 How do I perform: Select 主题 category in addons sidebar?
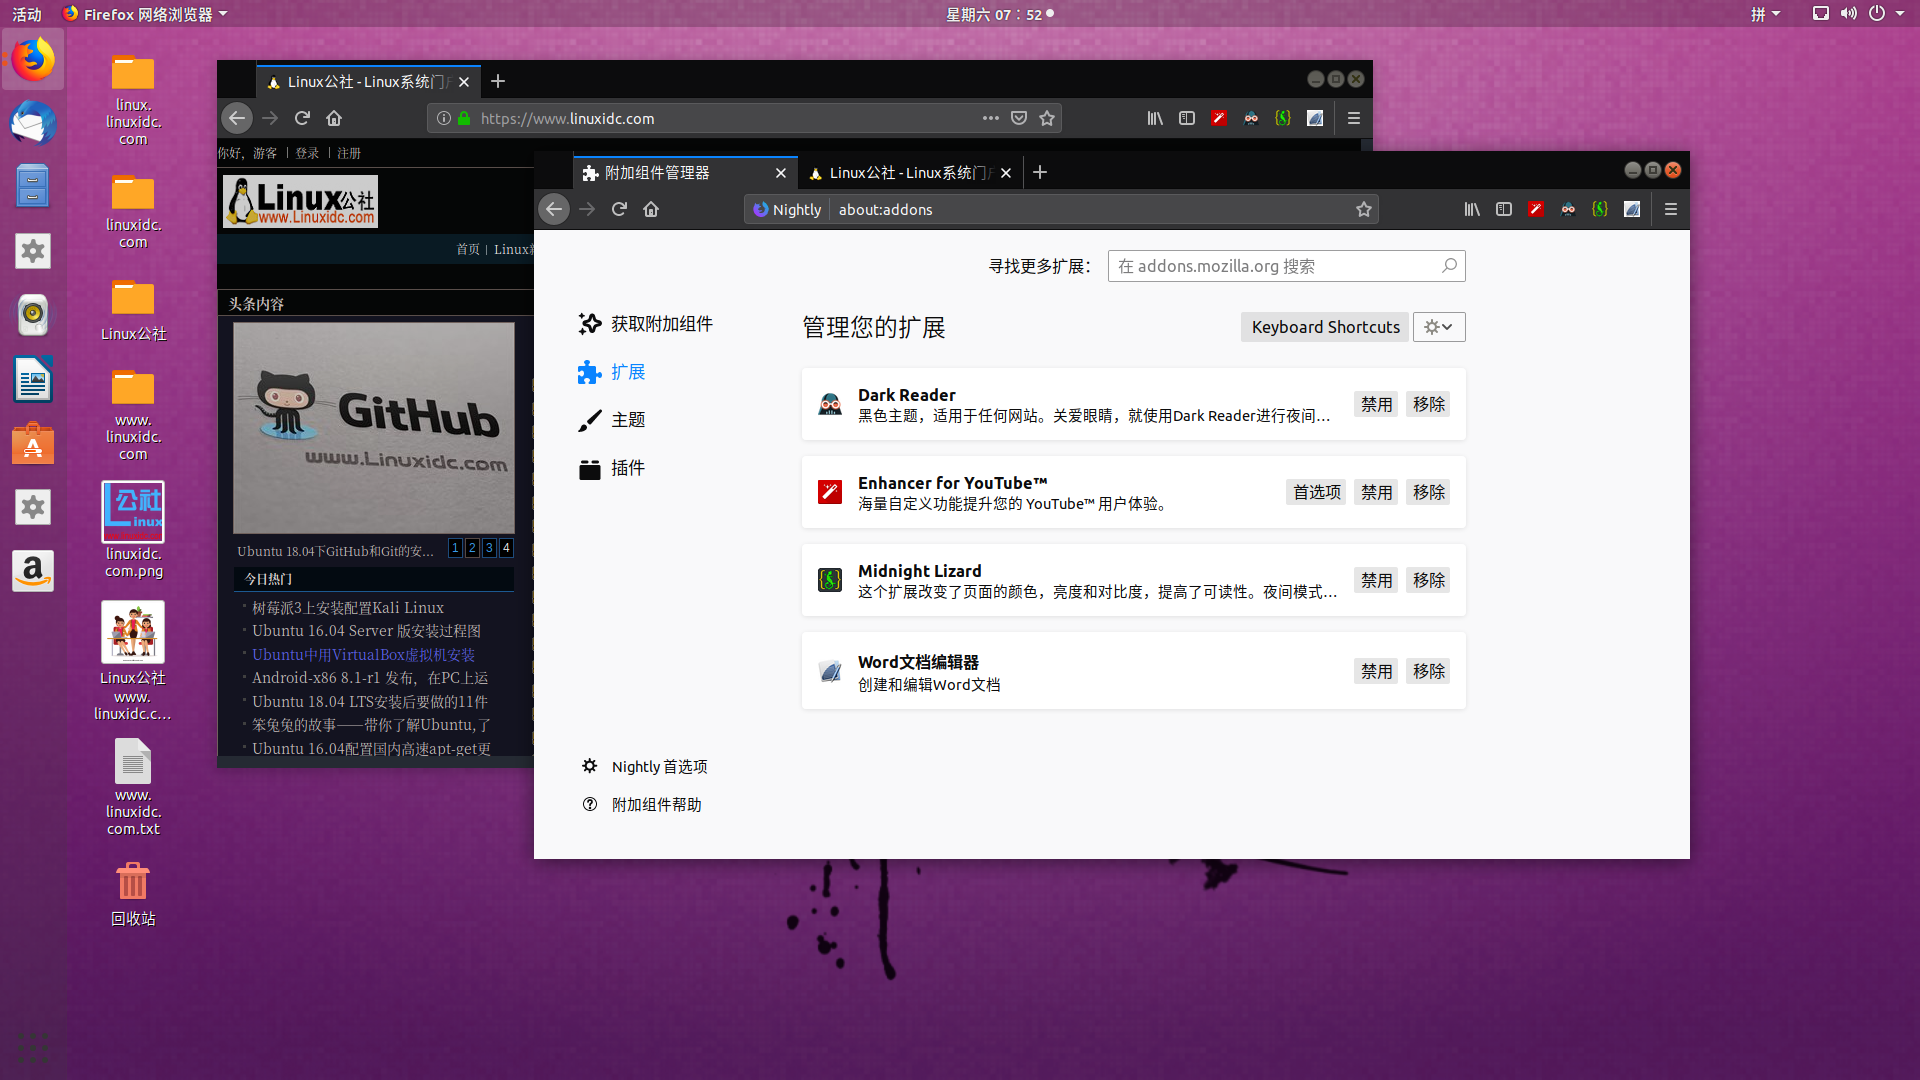pos(612,420)
